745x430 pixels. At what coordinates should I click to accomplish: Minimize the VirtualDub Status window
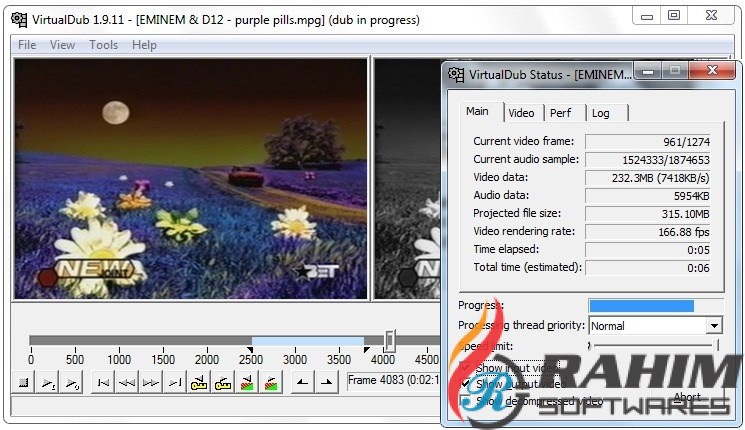coord(647,71)
